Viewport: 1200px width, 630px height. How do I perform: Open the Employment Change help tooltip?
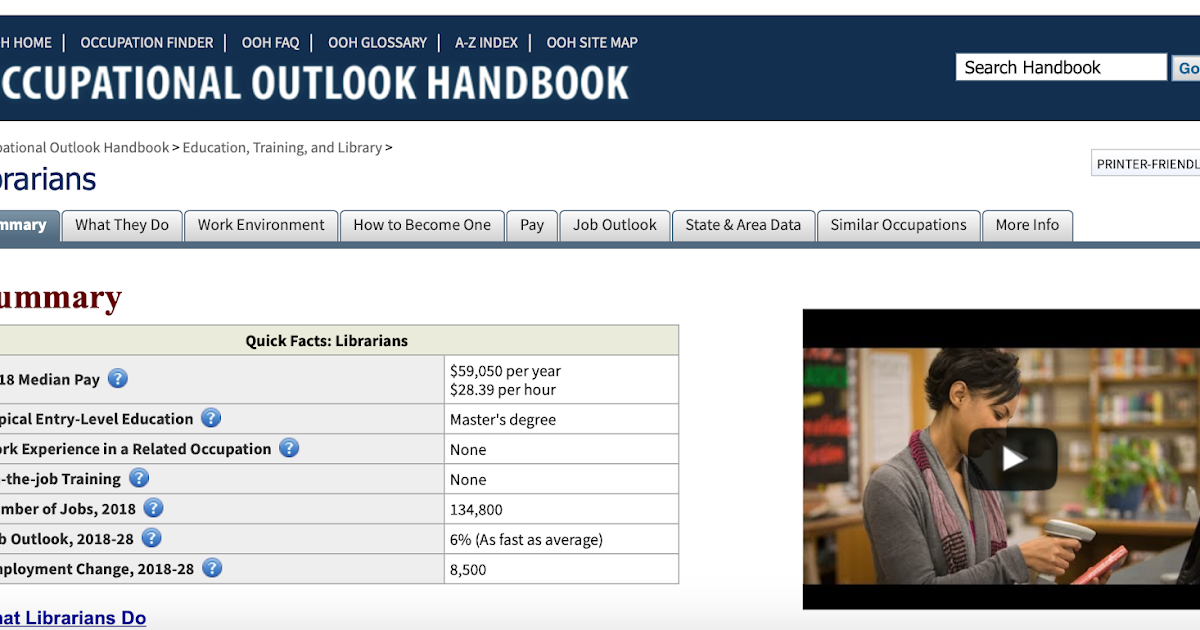(x=212, y=568)
